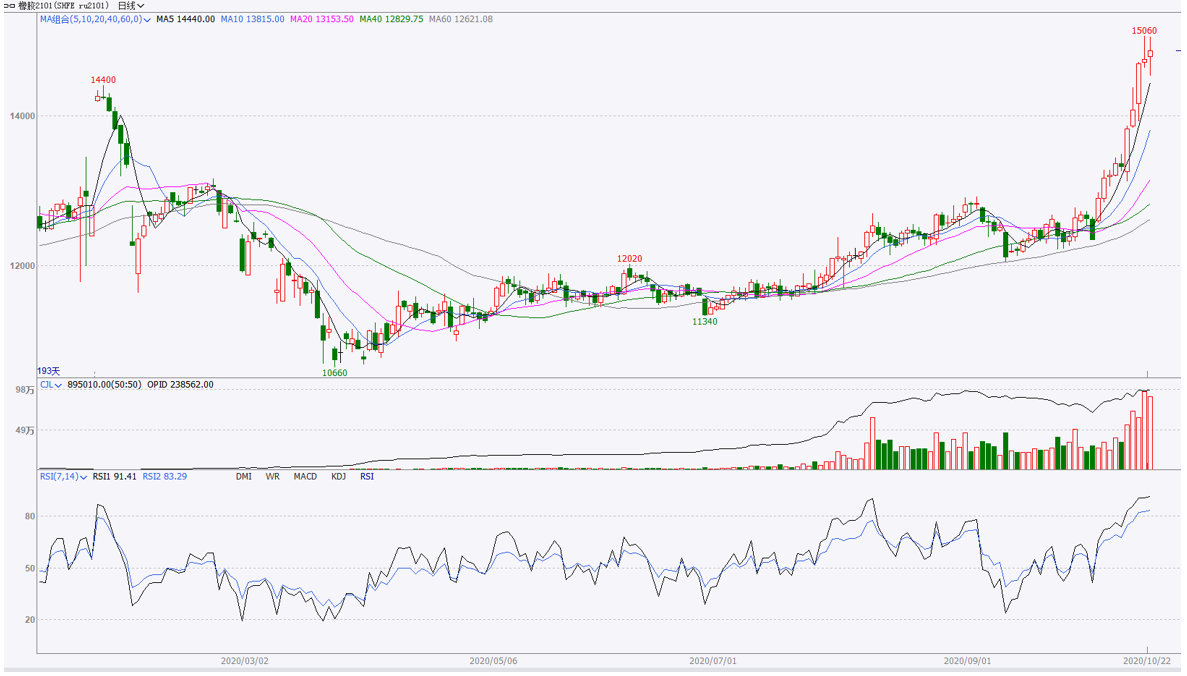Switch to the DMI indicator tab

click(x=244, y=477)
